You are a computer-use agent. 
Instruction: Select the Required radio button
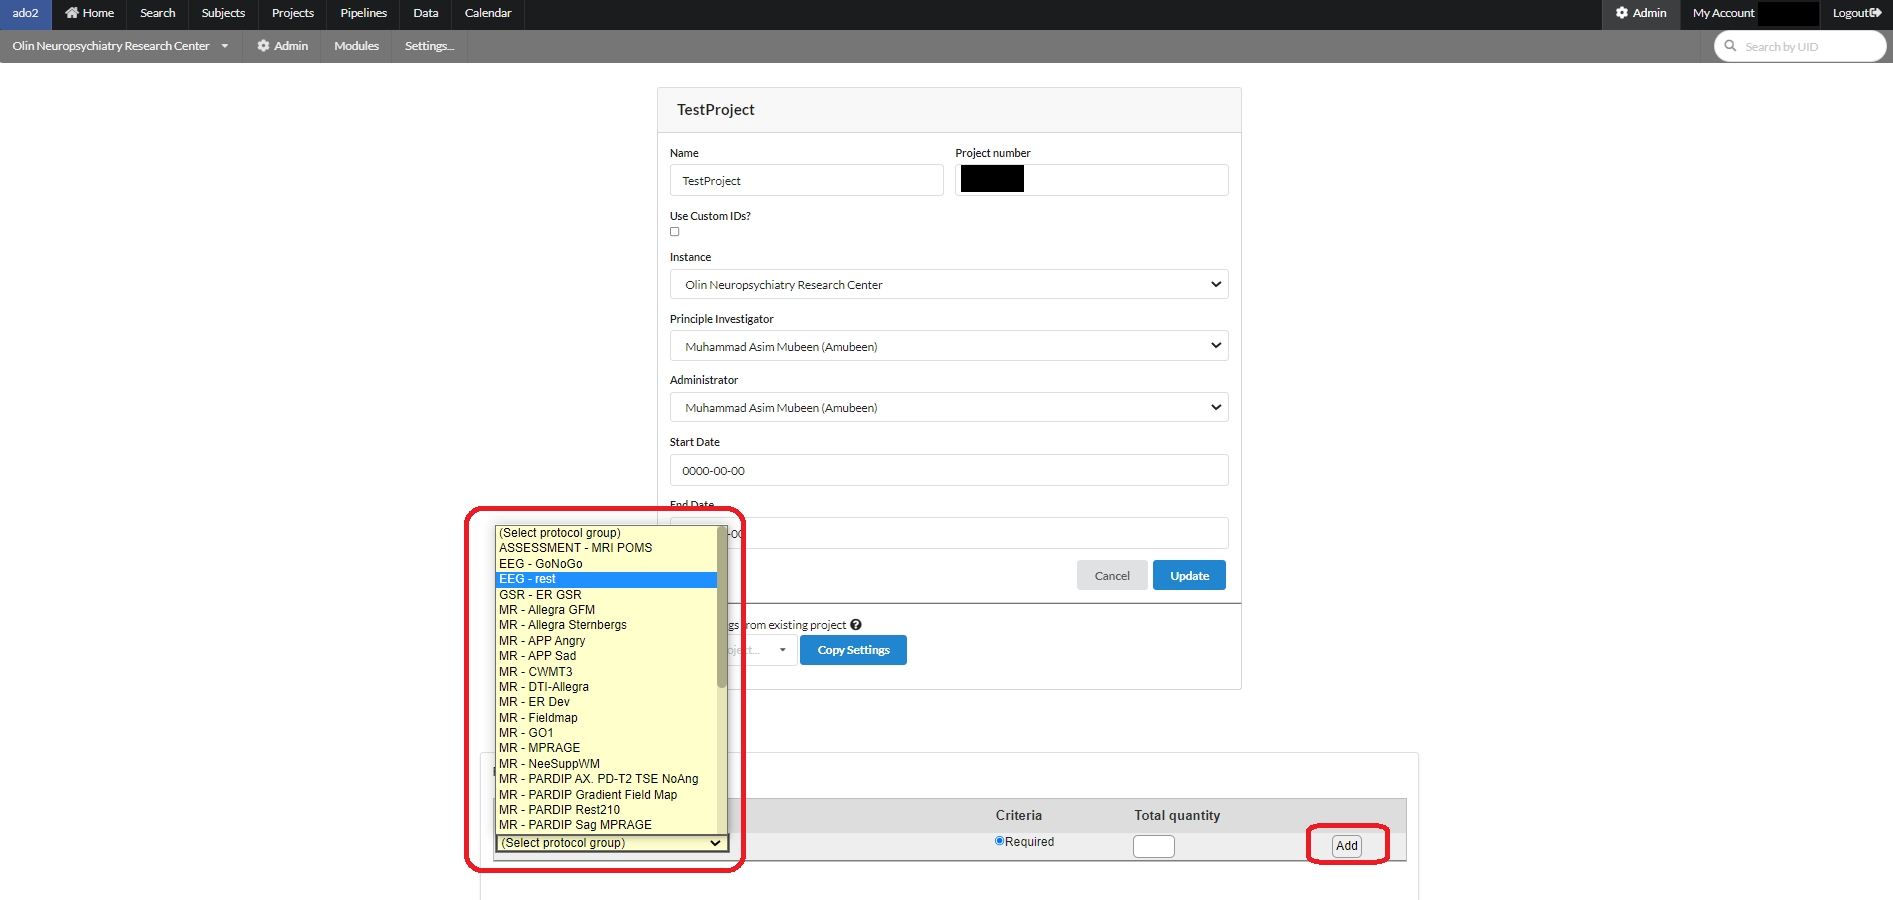(x=999, y=841)
